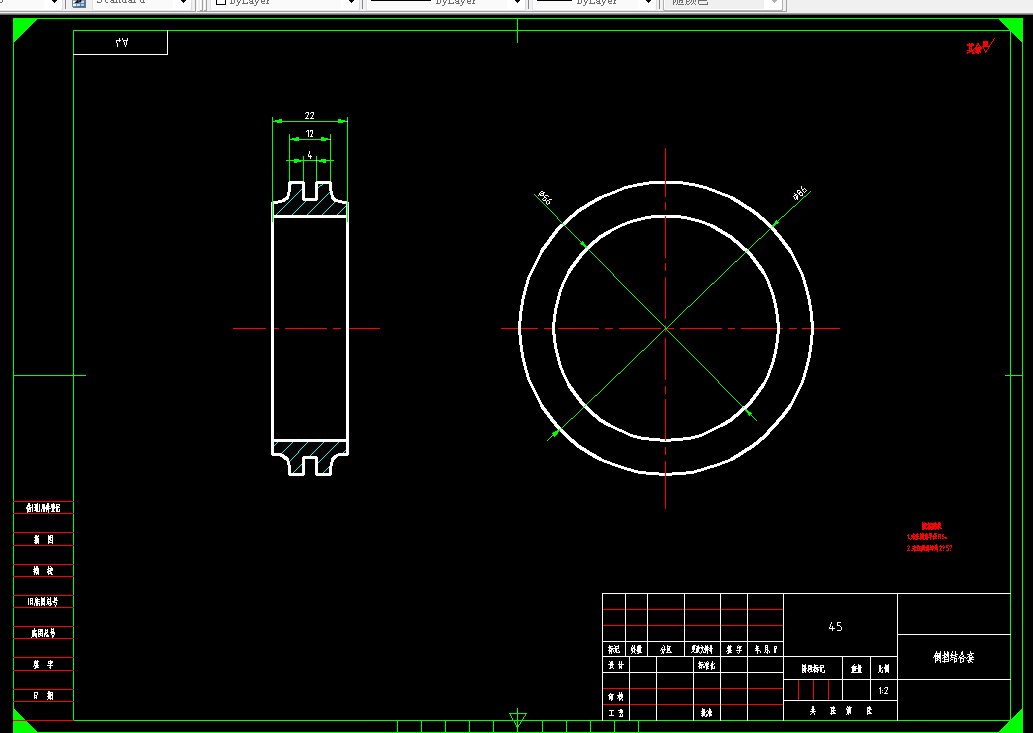The height and width of the screenshot is (733, 1033).
Task: Open the ByLayer linetype dropdown
Action: click(x=445, y=3)
